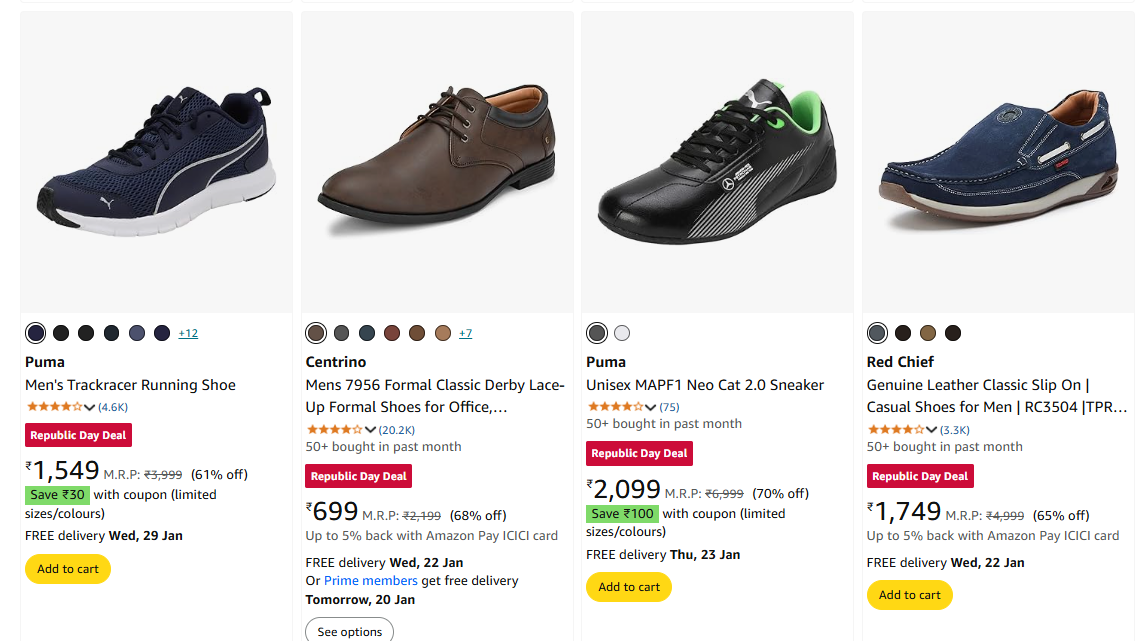The height and width of the screenshot is (641, 1136).
Task: Click Republic Day Deal badge on Red Chief
Action: (x=920, y=476)
